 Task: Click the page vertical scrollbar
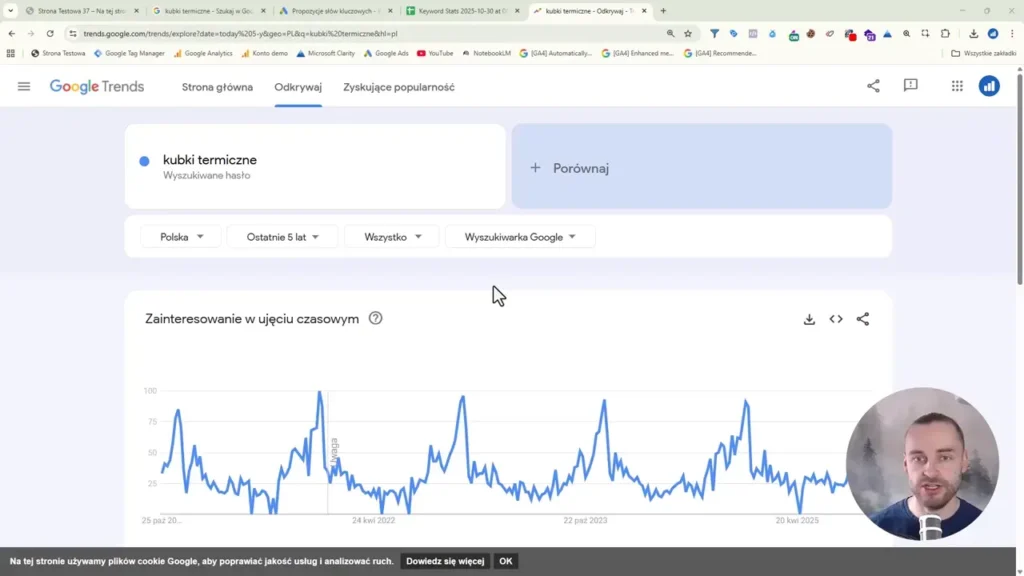coord(1019,180)
